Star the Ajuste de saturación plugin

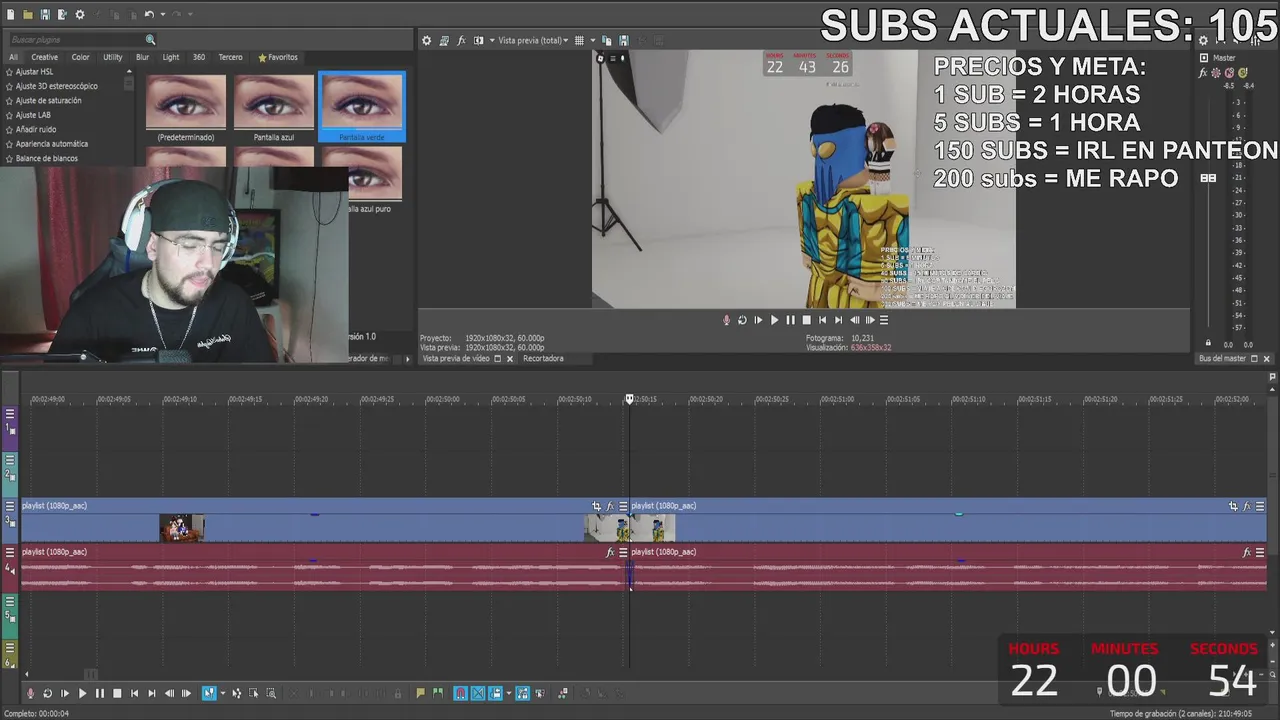[9, 101]
